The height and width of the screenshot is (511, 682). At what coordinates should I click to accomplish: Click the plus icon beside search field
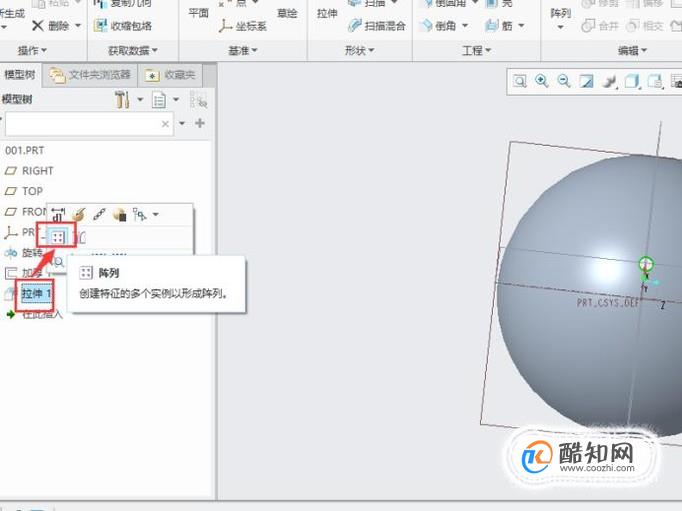(200, 123)
